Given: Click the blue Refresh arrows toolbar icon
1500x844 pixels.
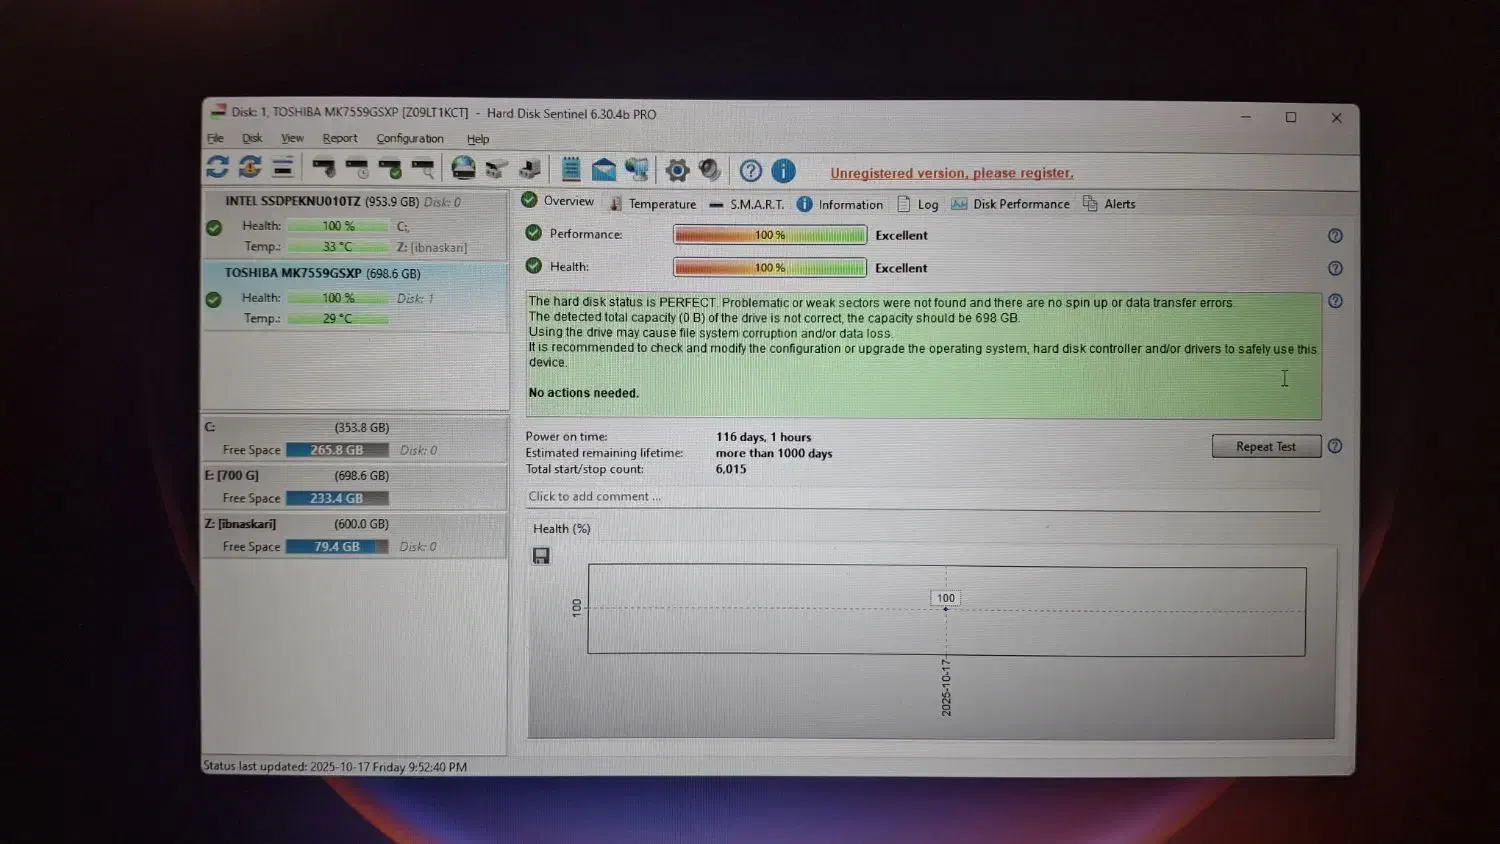Looking at the screenshot, I should [217, 167].
